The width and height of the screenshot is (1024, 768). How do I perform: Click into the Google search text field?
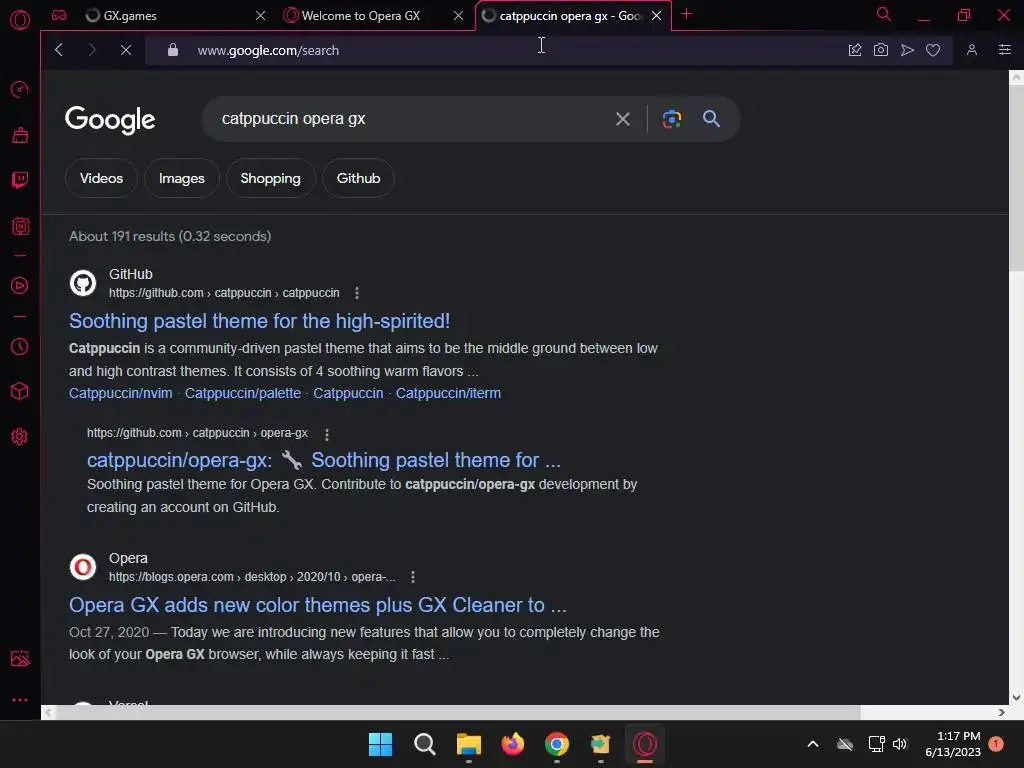pyautogui.click(x=411, y=119)
